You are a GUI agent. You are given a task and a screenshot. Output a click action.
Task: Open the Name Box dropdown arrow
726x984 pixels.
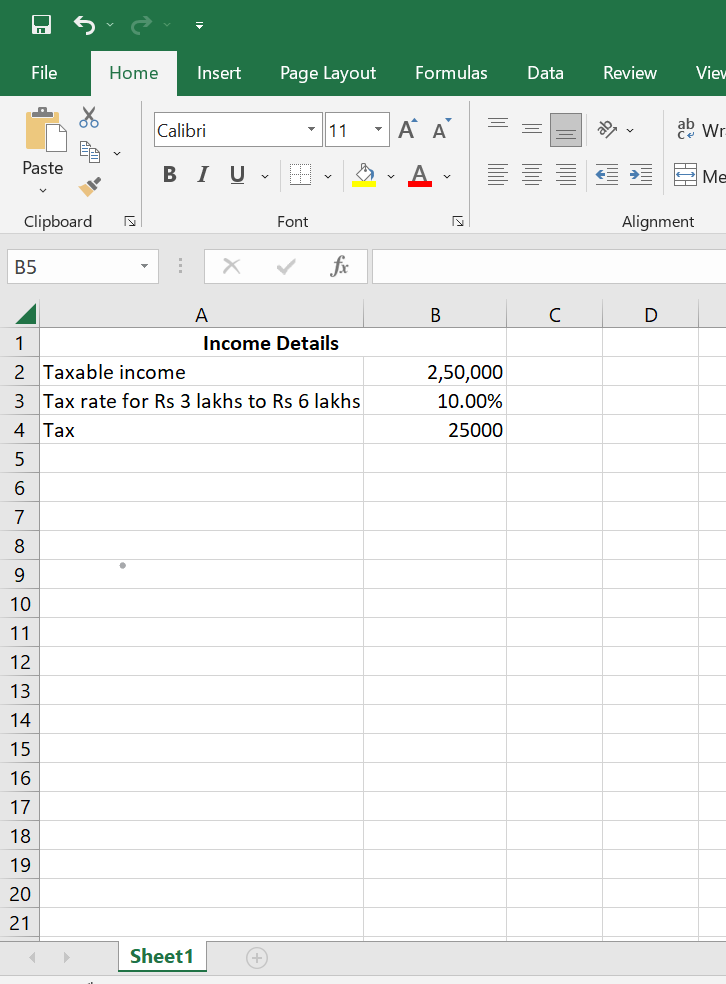144,267
